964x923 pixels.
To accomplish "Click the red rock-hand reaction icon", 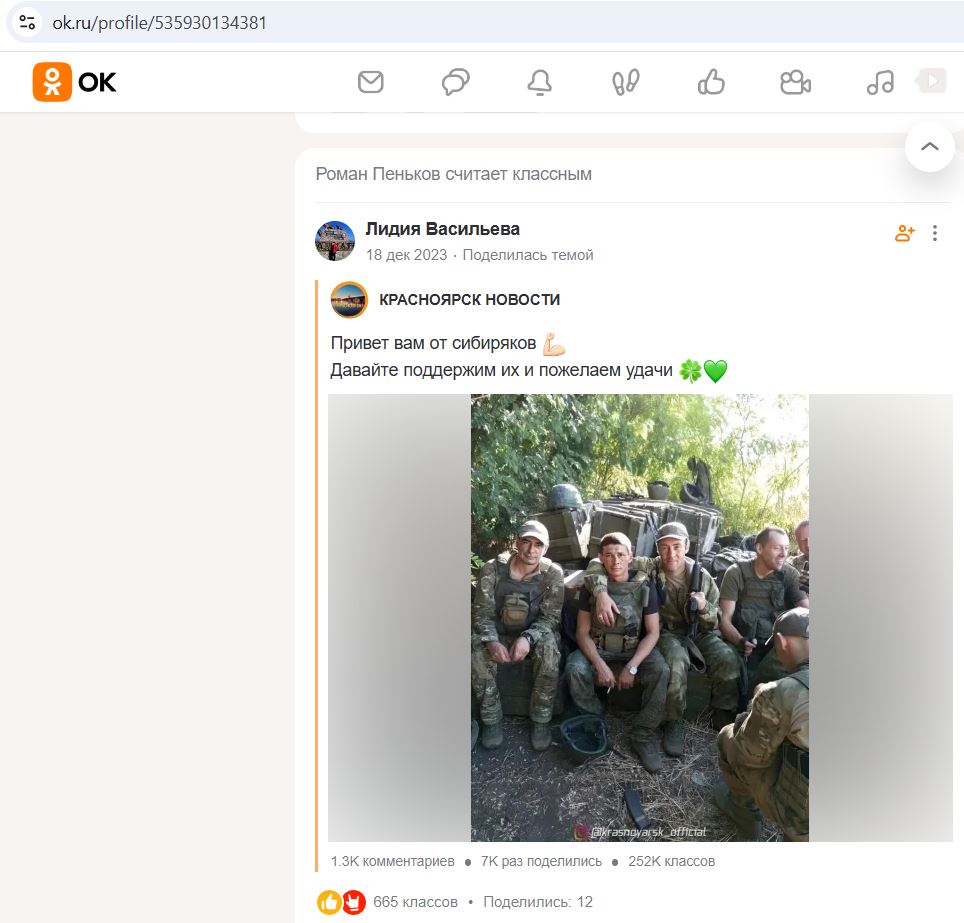I will (354, 902).
